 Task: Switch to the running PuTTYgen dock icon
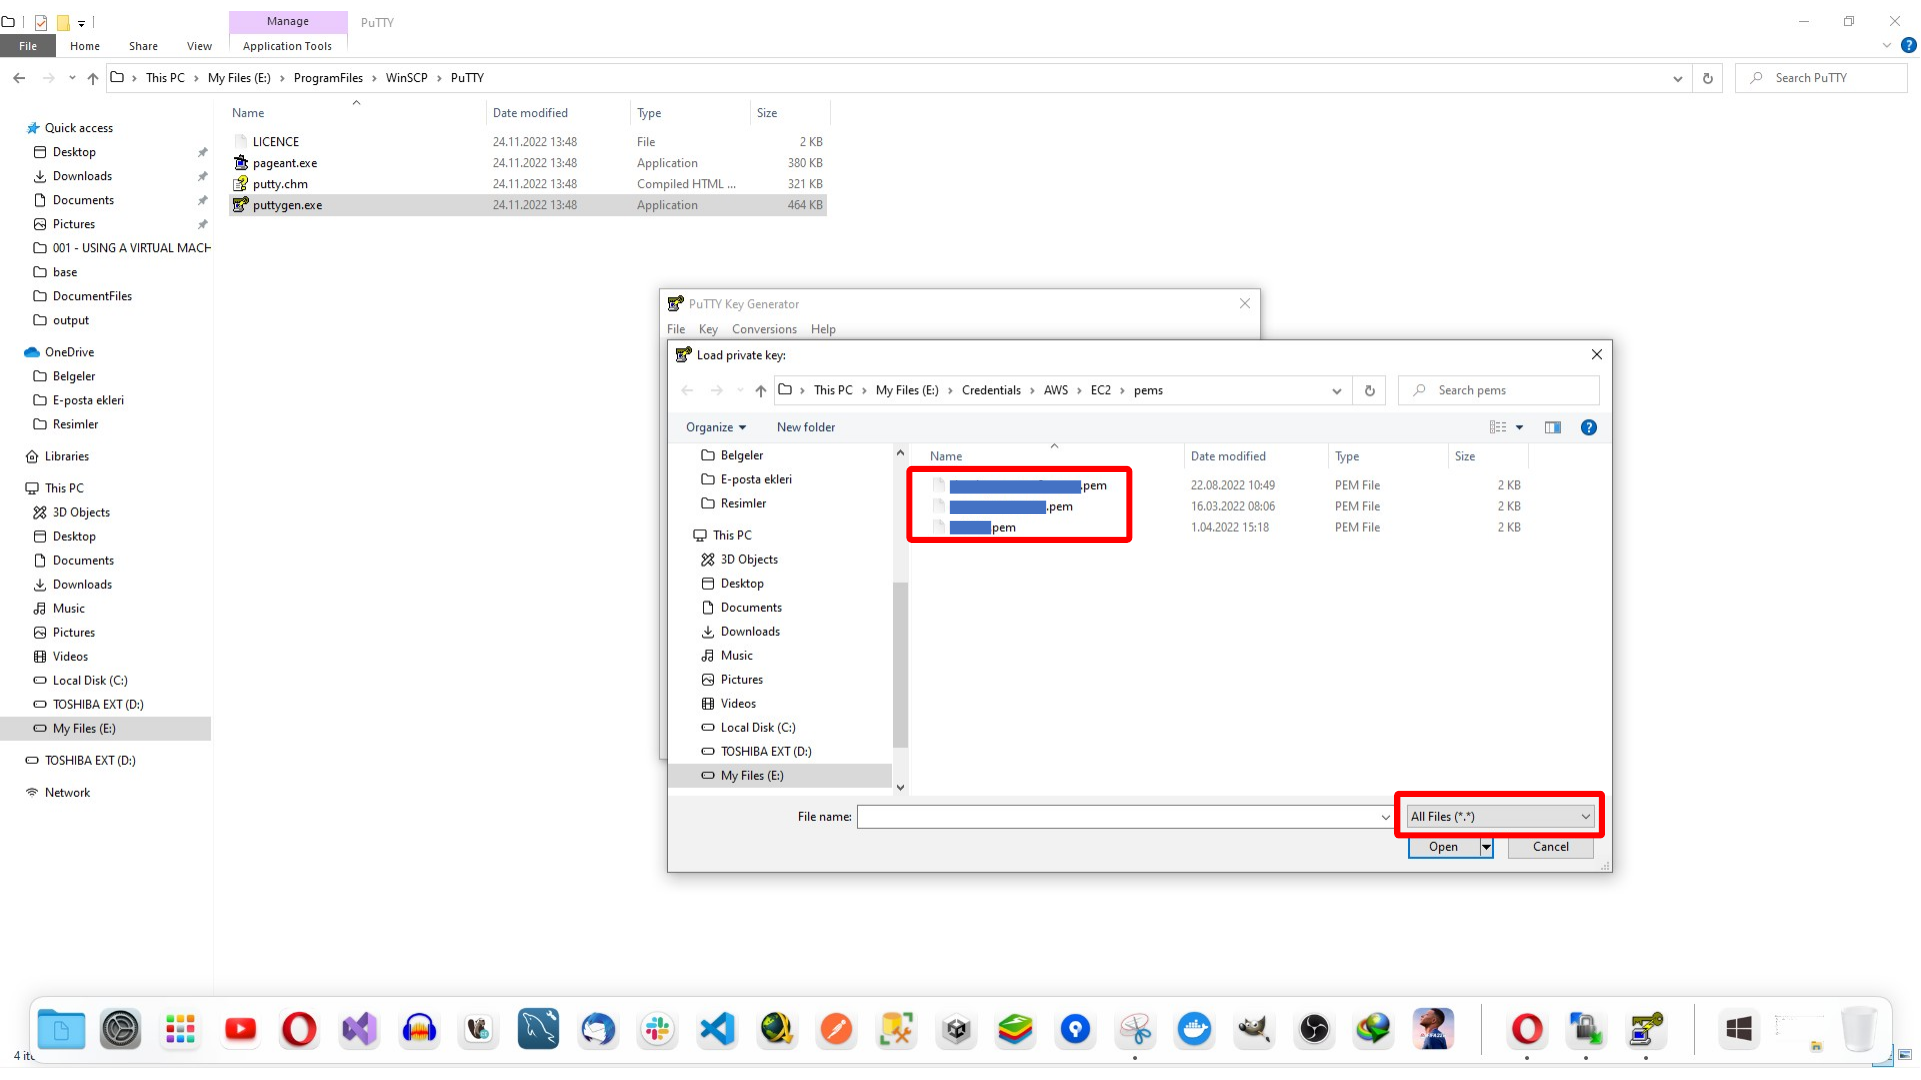click(x=1646, y=1029)
